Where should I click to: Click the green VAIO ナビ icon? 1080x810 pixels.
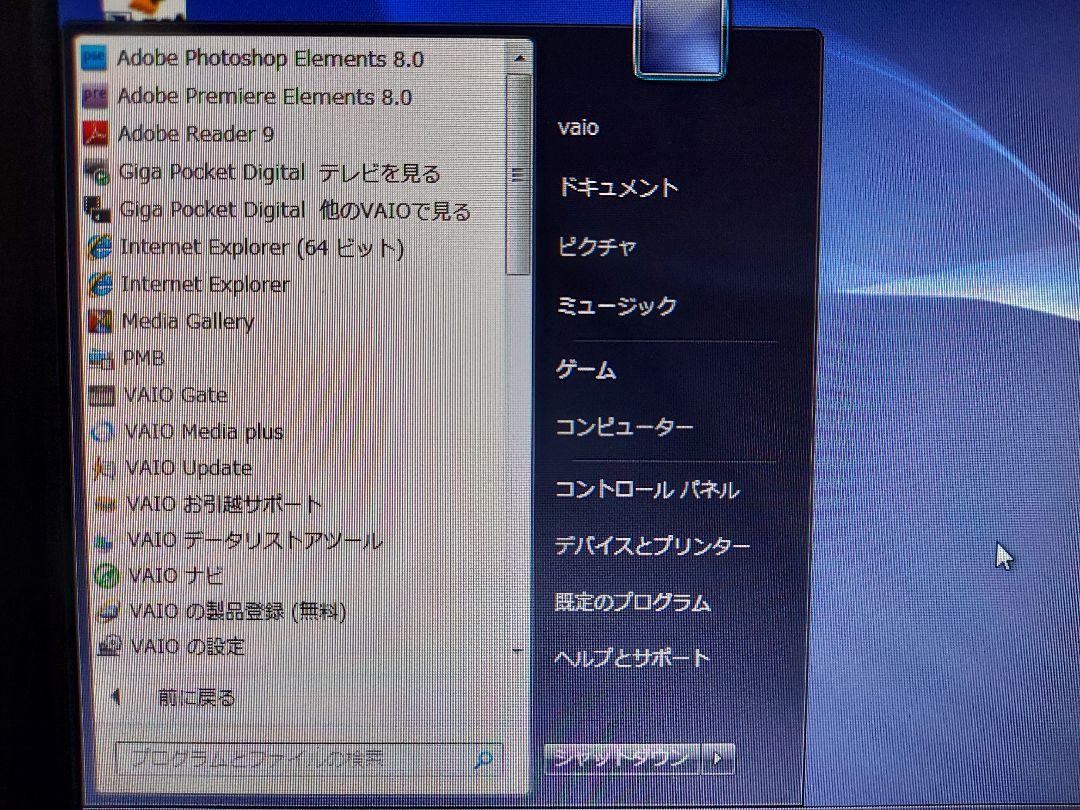coord(106,576)
